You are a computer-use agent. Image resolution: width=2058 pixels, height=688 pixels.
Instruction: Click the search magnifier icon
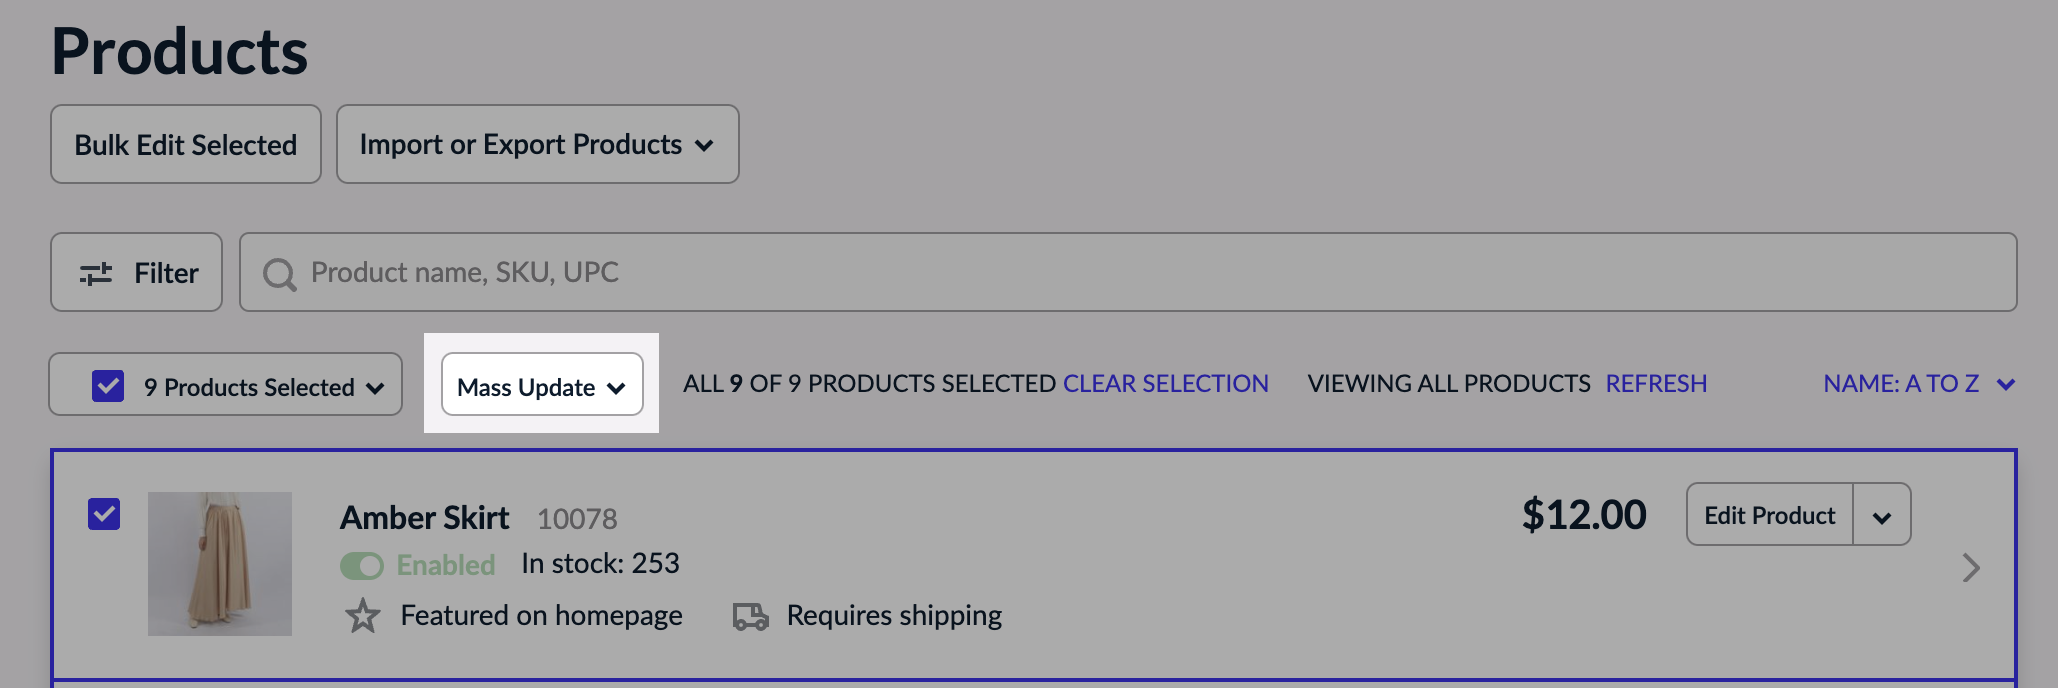click(279, 274)
